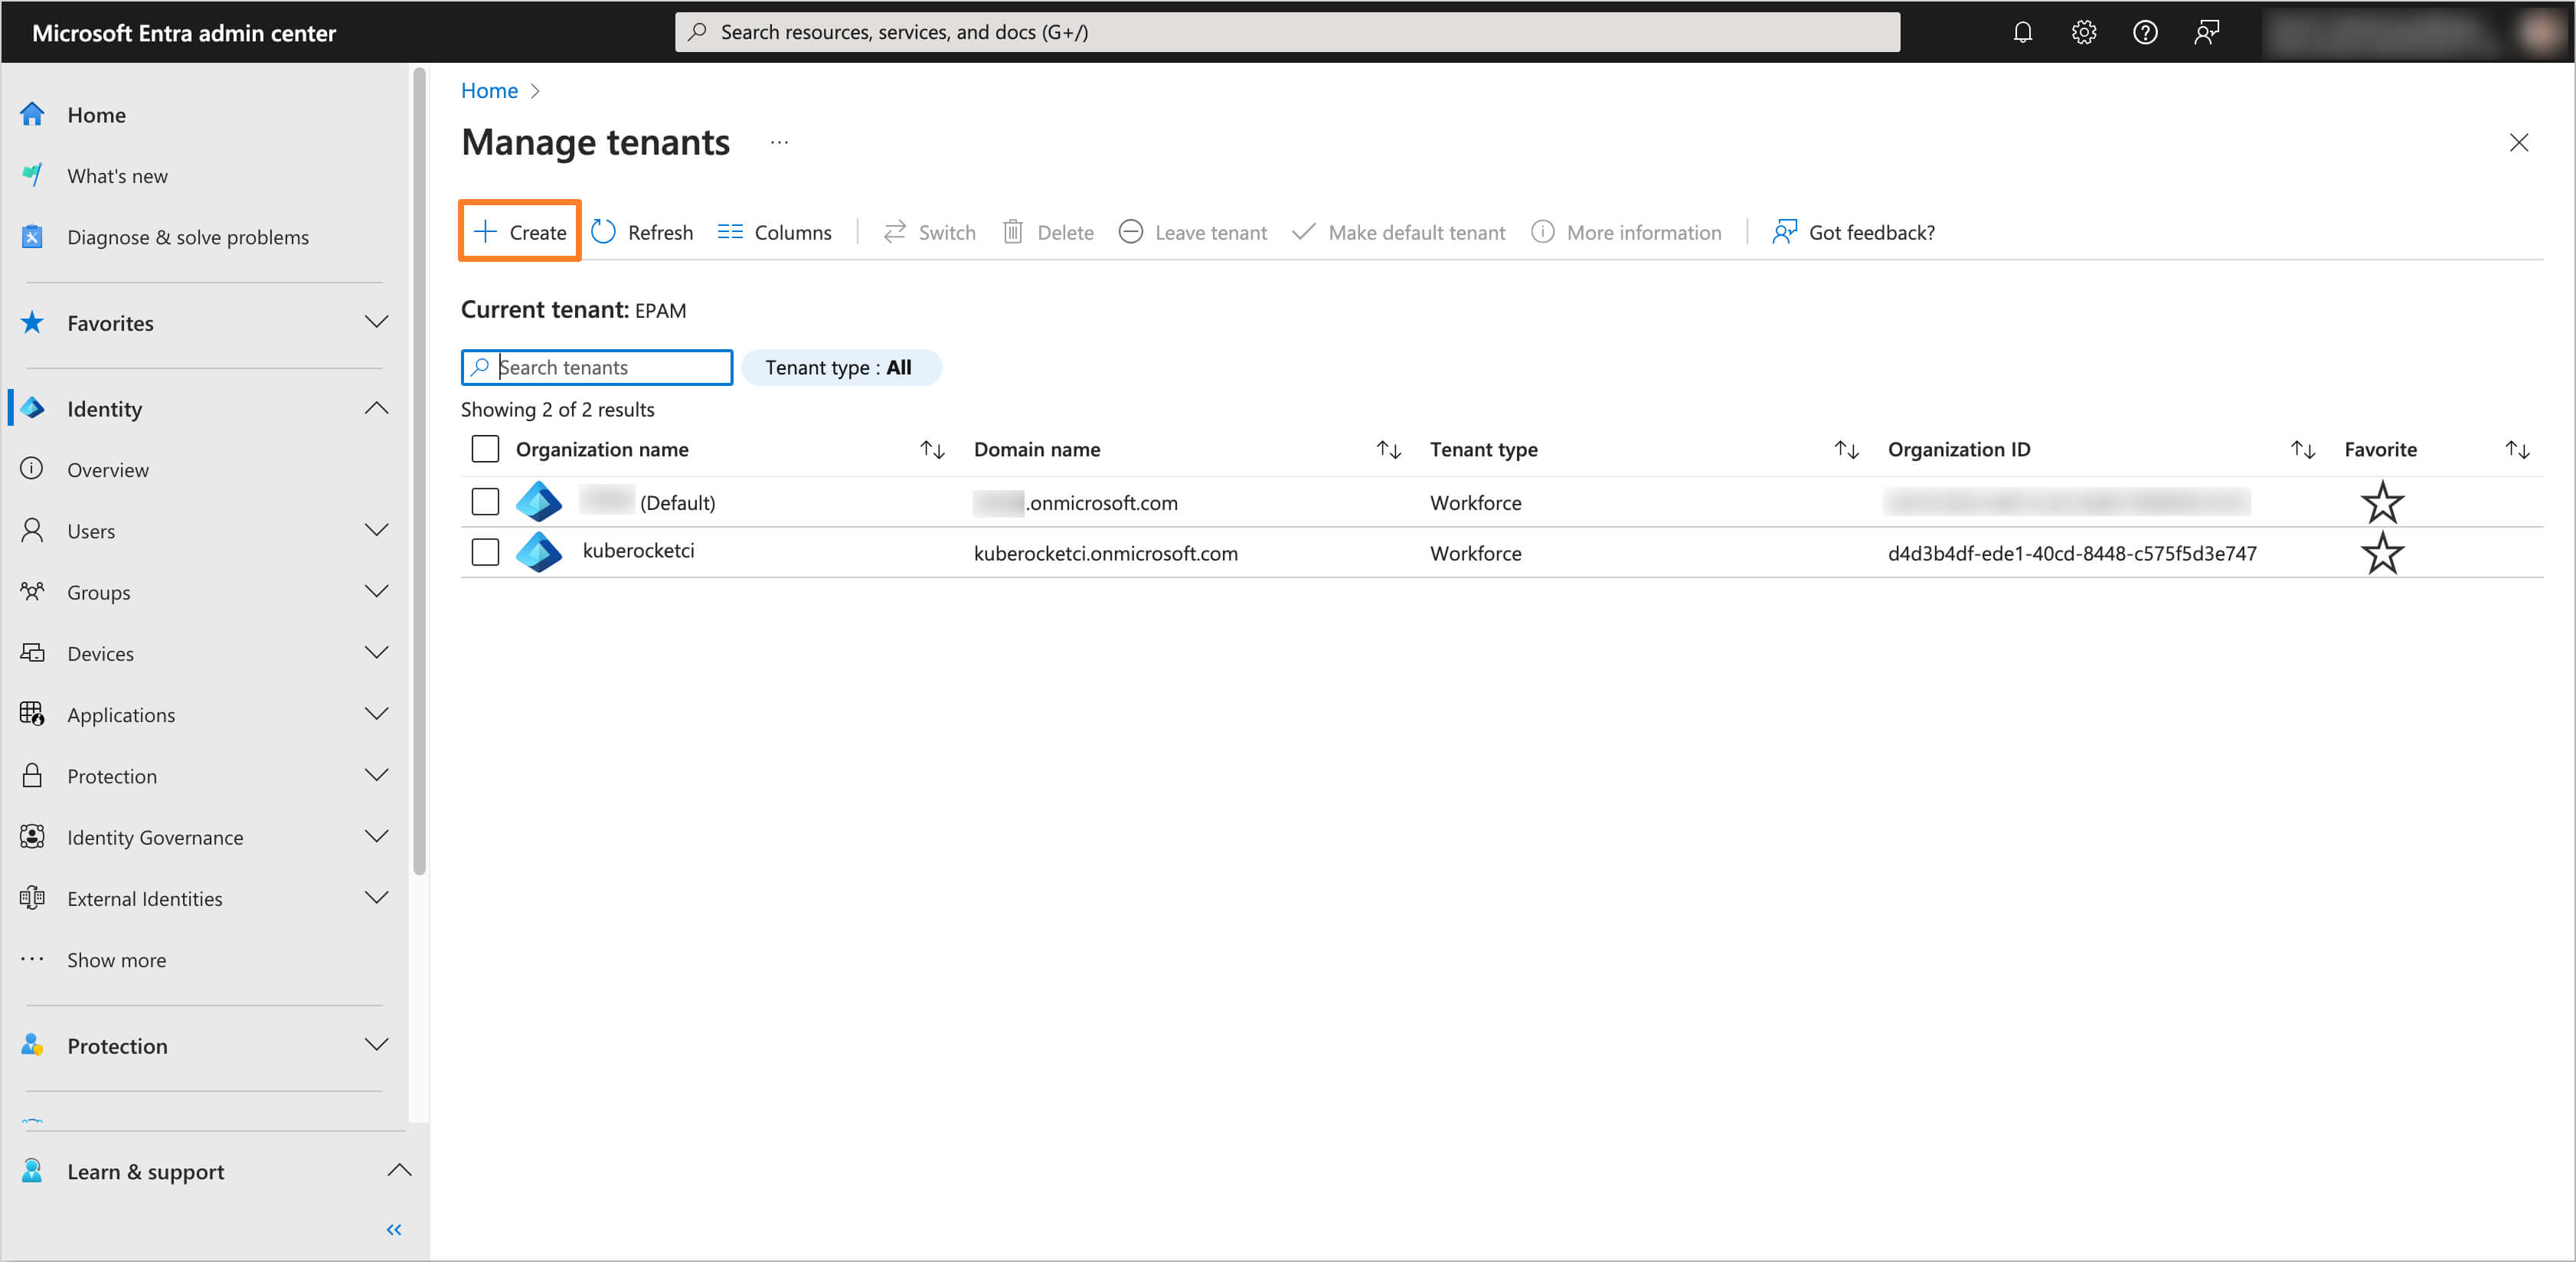The height and width of the screenshot is (1262, 2576).
Task: Click the Create tenant button
Action: coord(519,230)
